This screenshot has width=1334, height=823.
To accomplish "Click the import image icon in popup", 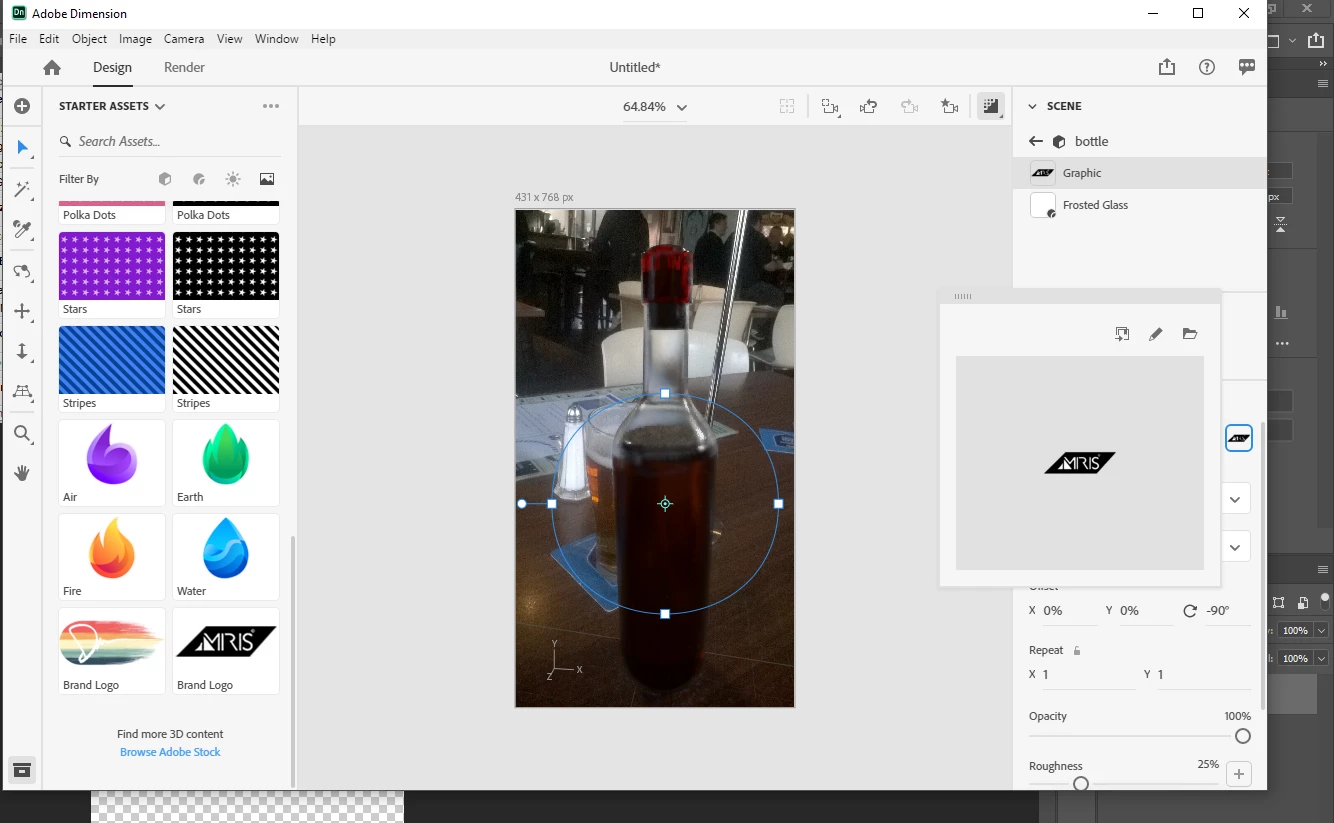I will click(x=1122, y=334).
